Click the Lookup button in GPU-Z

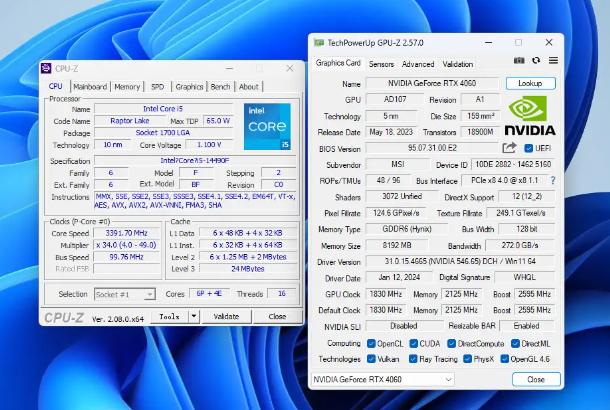point(531,83)
